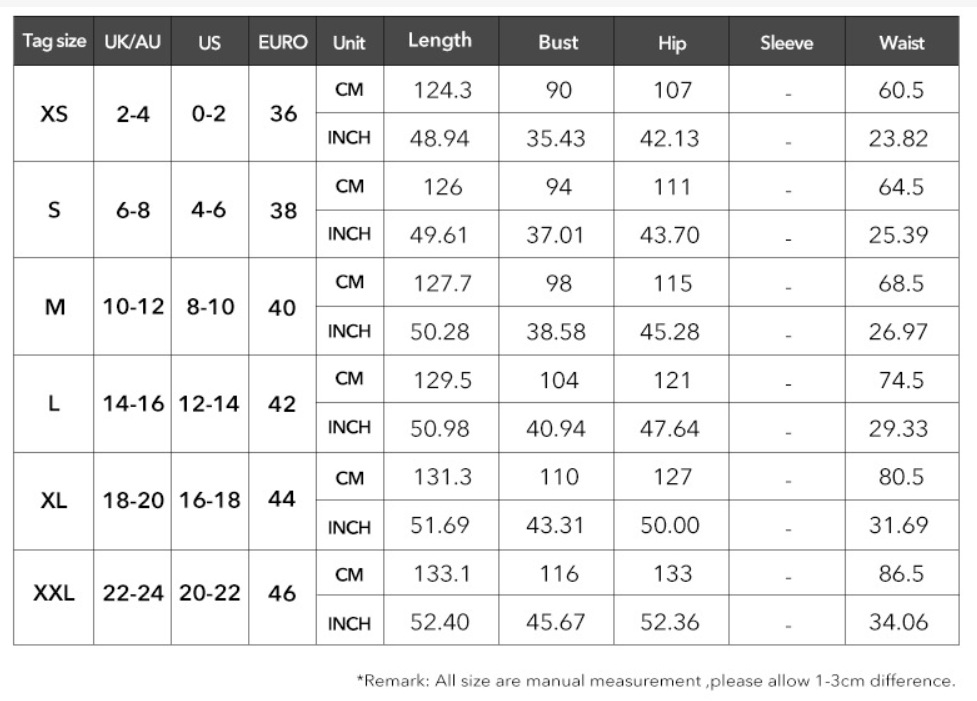The height and width of the screenshot is (701, 977).
Task: Click the 86.5 waist value
Action: pos(900,574)
